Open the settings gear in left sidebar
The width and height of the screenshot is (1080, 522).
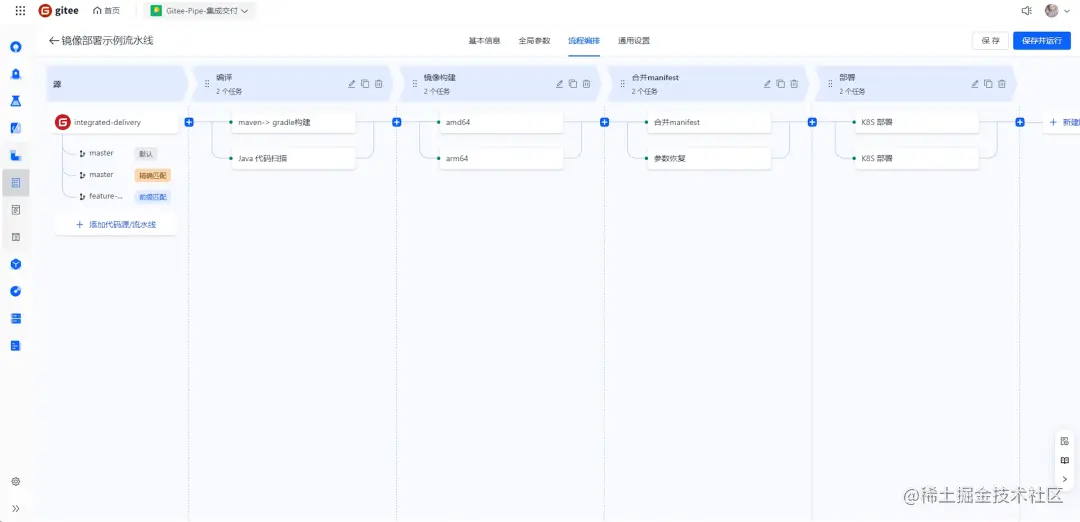click(16, 481)
